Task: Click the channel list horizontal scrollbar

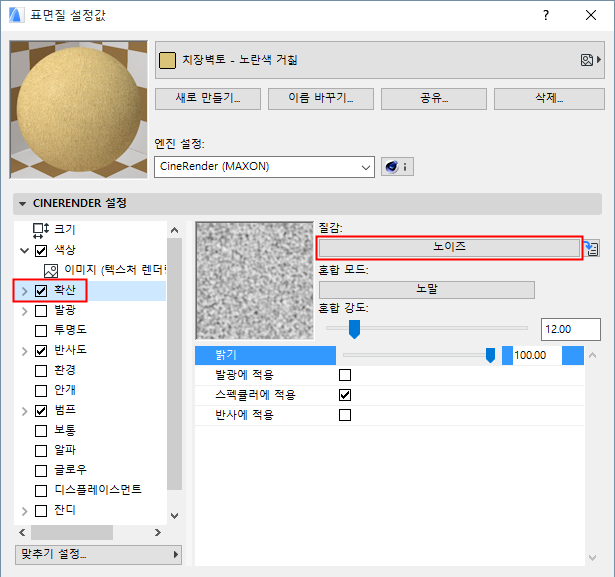Action: point(72,533)
